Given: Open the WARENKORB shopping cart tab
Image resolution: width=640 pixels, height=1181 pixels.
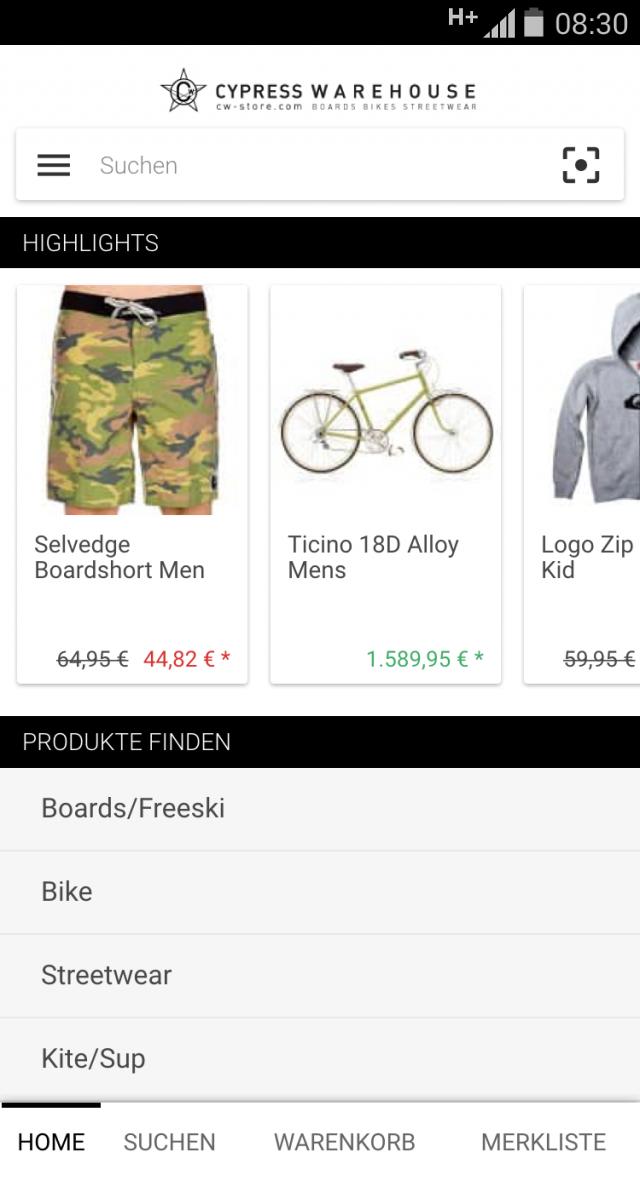Looking at the screenshot, I should click(x=344, y=1141).
